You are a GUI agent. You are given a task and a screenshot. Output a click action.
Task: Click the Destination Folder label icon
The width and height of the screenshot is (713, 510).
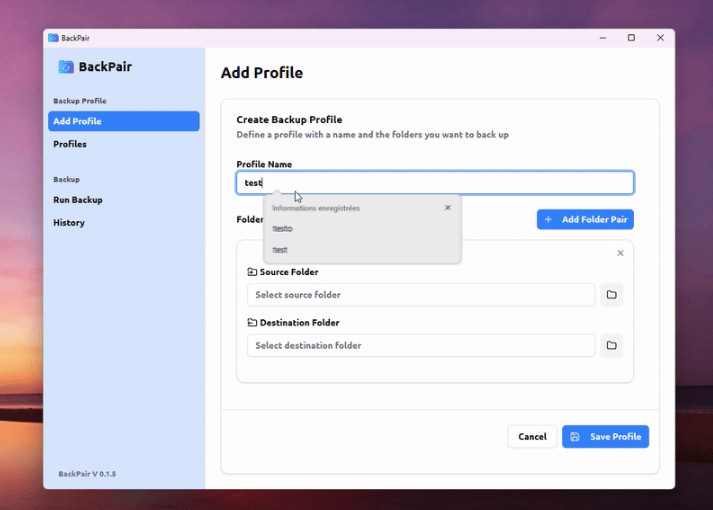tap(252, 323)
